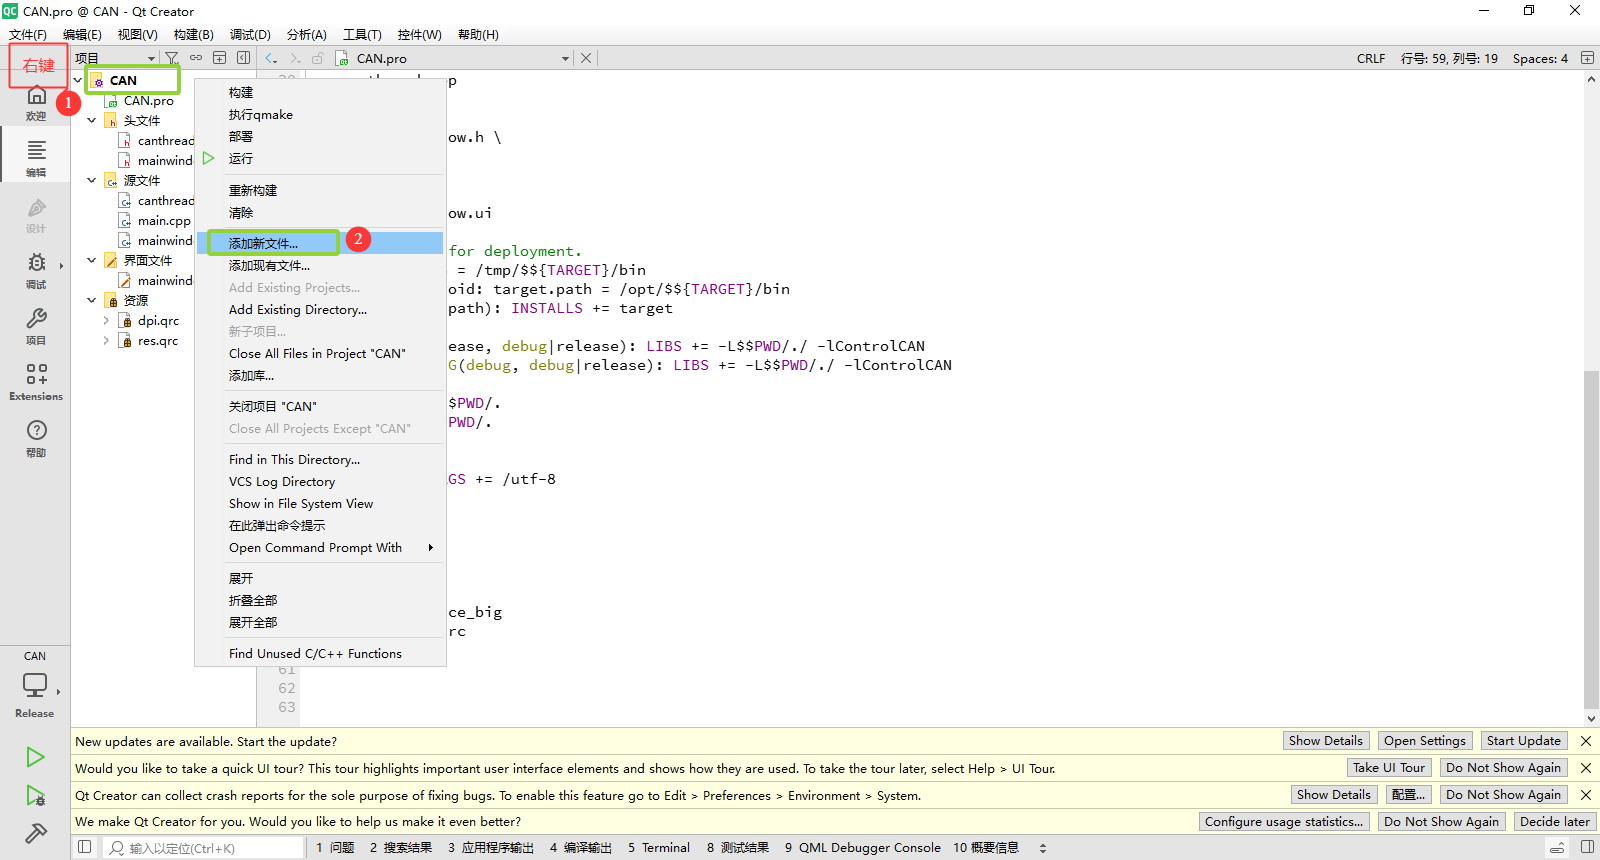The image size is (1600, 860).
Task: Open the 编译输出 output pane
Action: 580,848
